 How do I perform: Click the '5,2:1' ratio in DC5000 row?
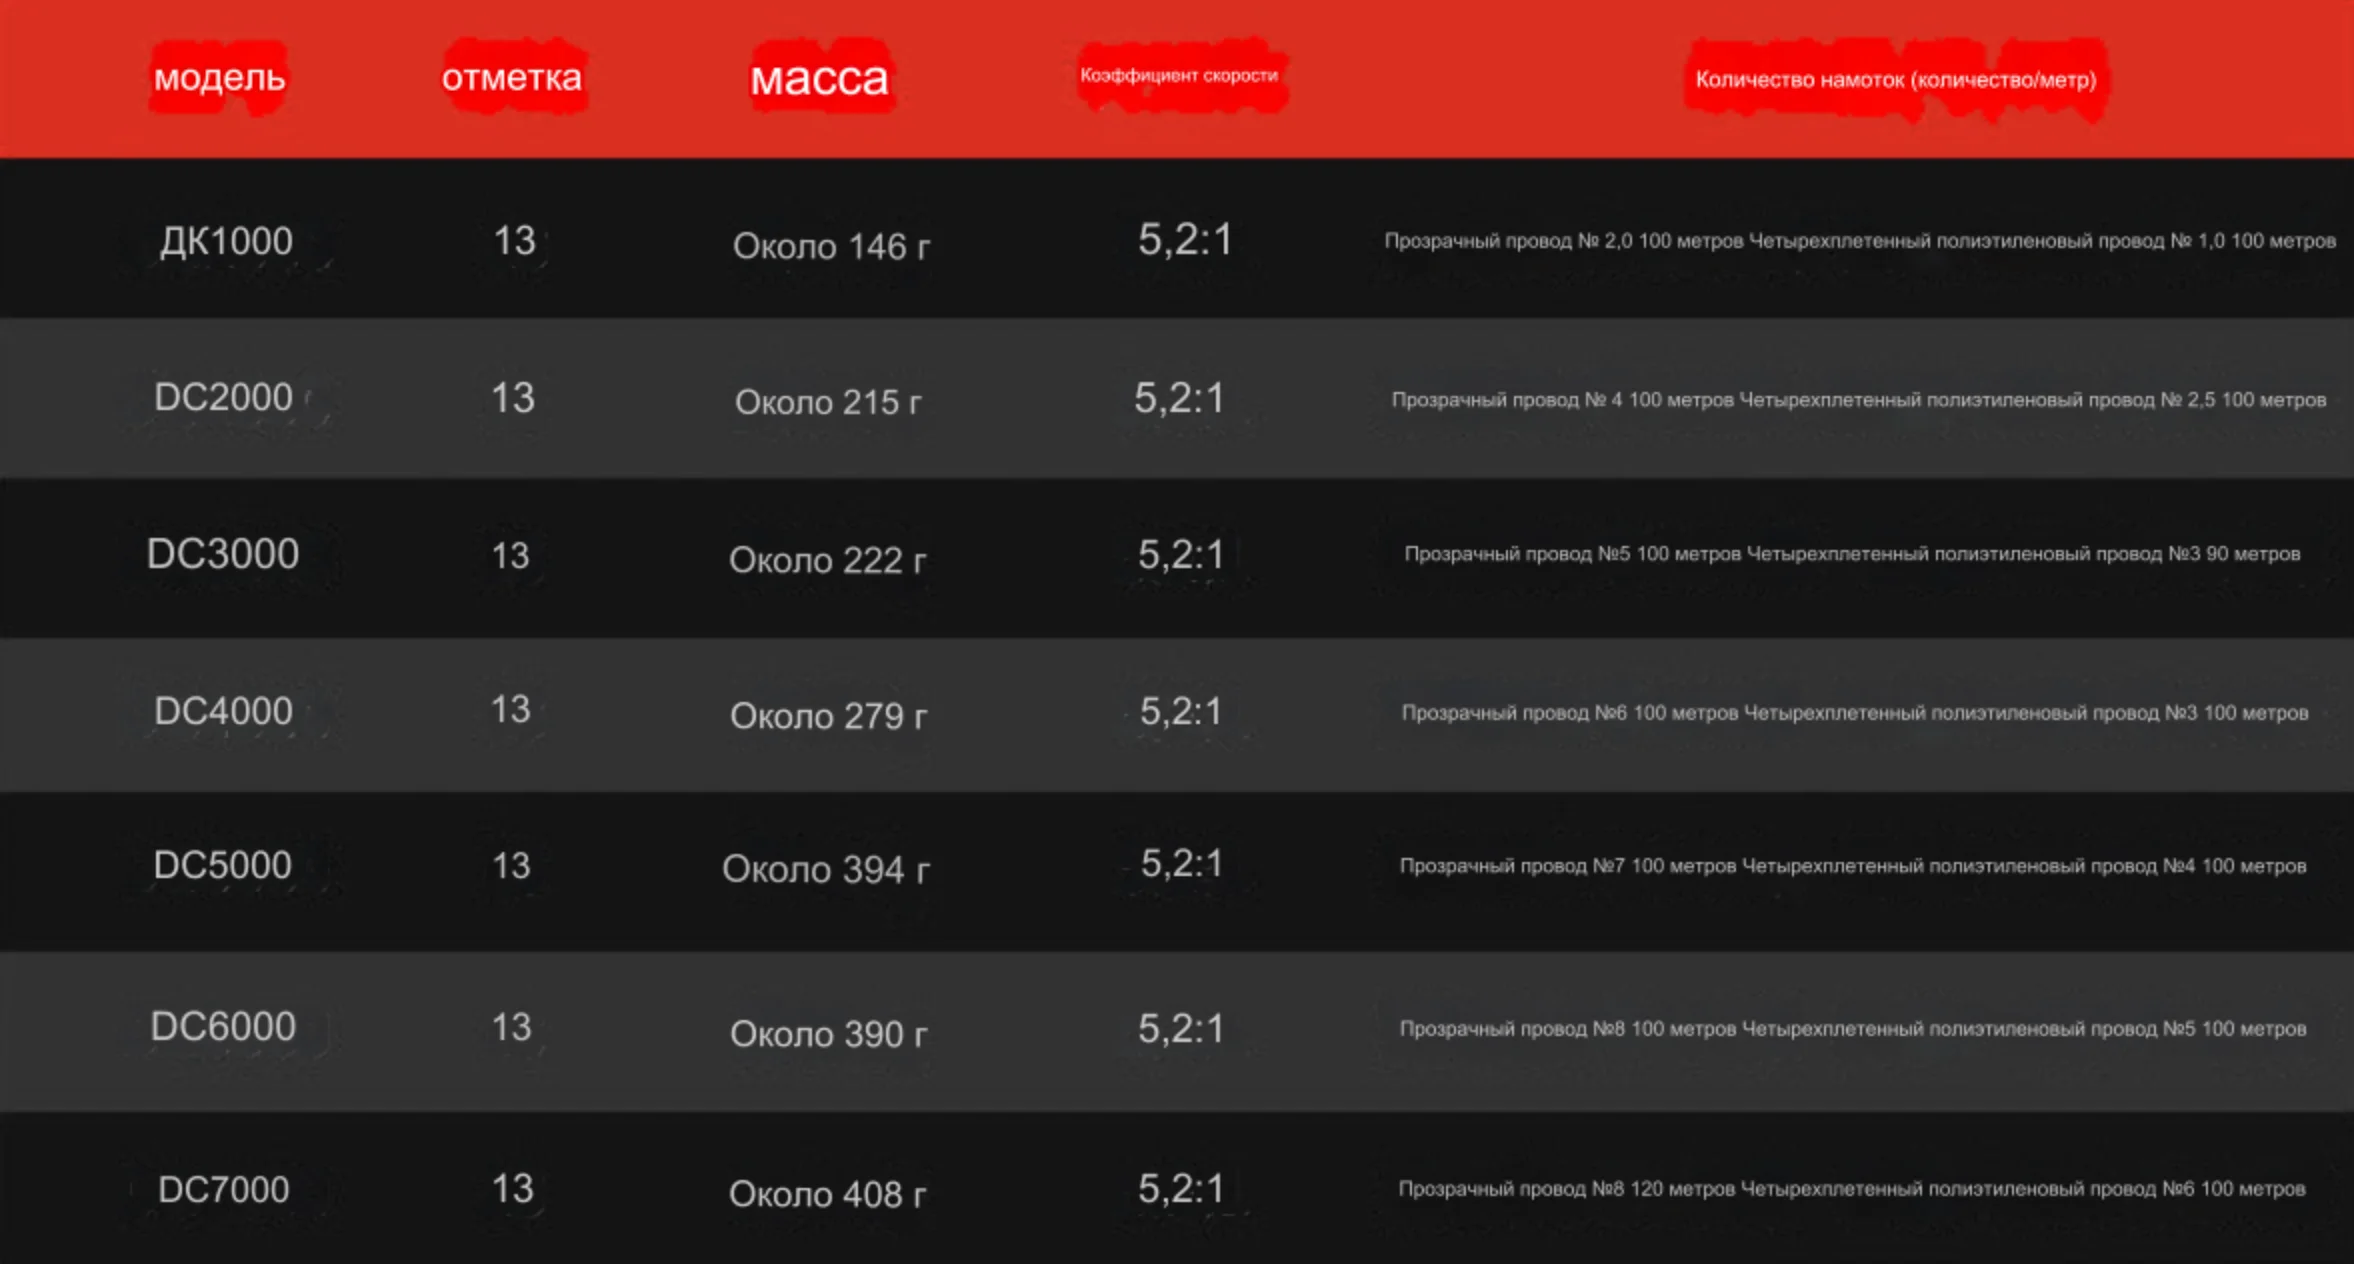(x=1182, y=863)
